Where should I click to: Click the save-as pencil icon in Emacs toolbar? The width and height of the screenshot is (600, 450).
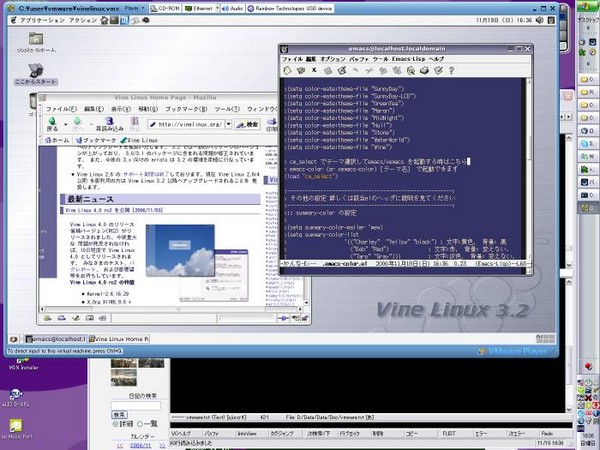click(x=342, y=70)
